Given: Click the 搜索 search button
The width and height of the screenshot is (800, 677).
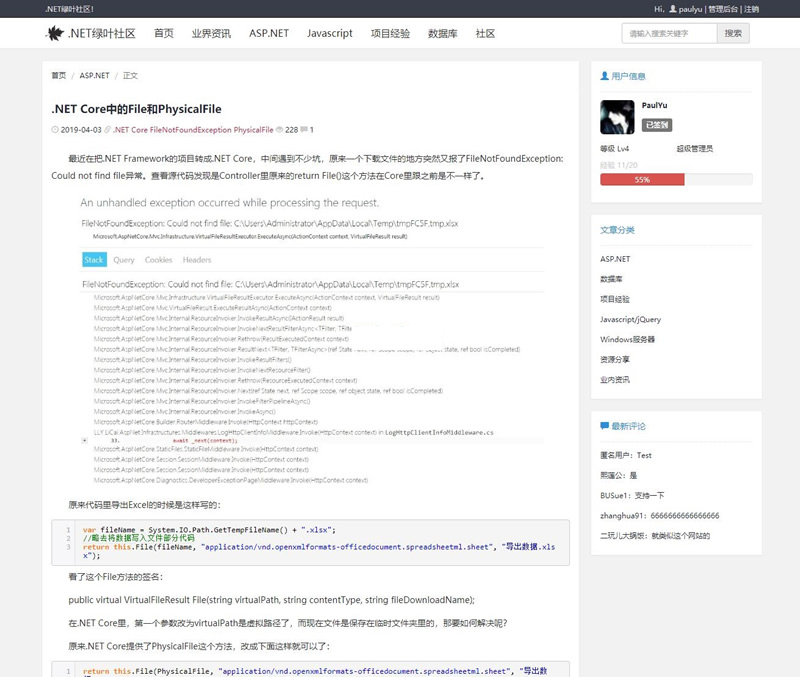Looking at the screenshot, I should [733, 33].
